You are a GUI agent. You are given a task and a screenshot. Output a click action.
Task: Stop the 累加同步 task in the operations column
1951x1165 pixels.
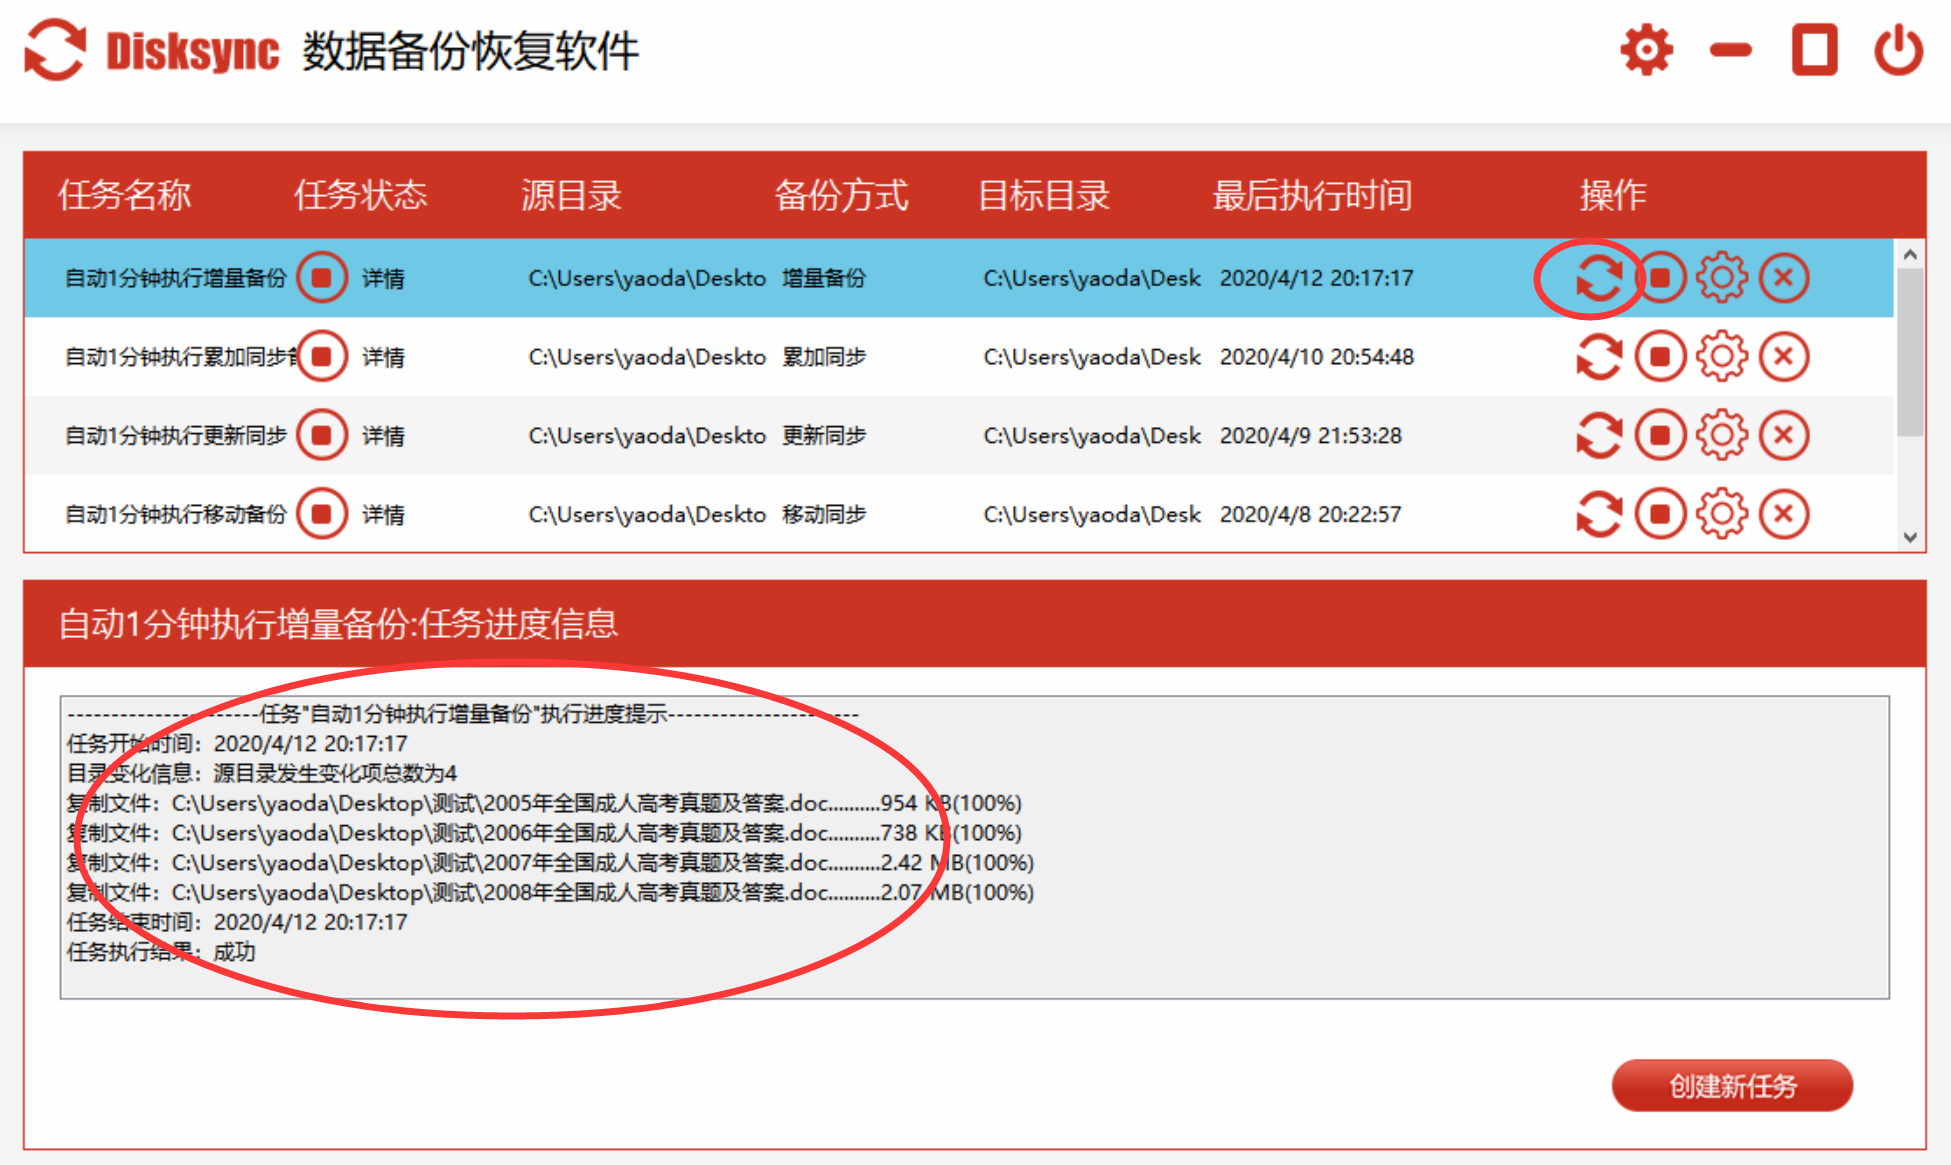click(1661, 357)
